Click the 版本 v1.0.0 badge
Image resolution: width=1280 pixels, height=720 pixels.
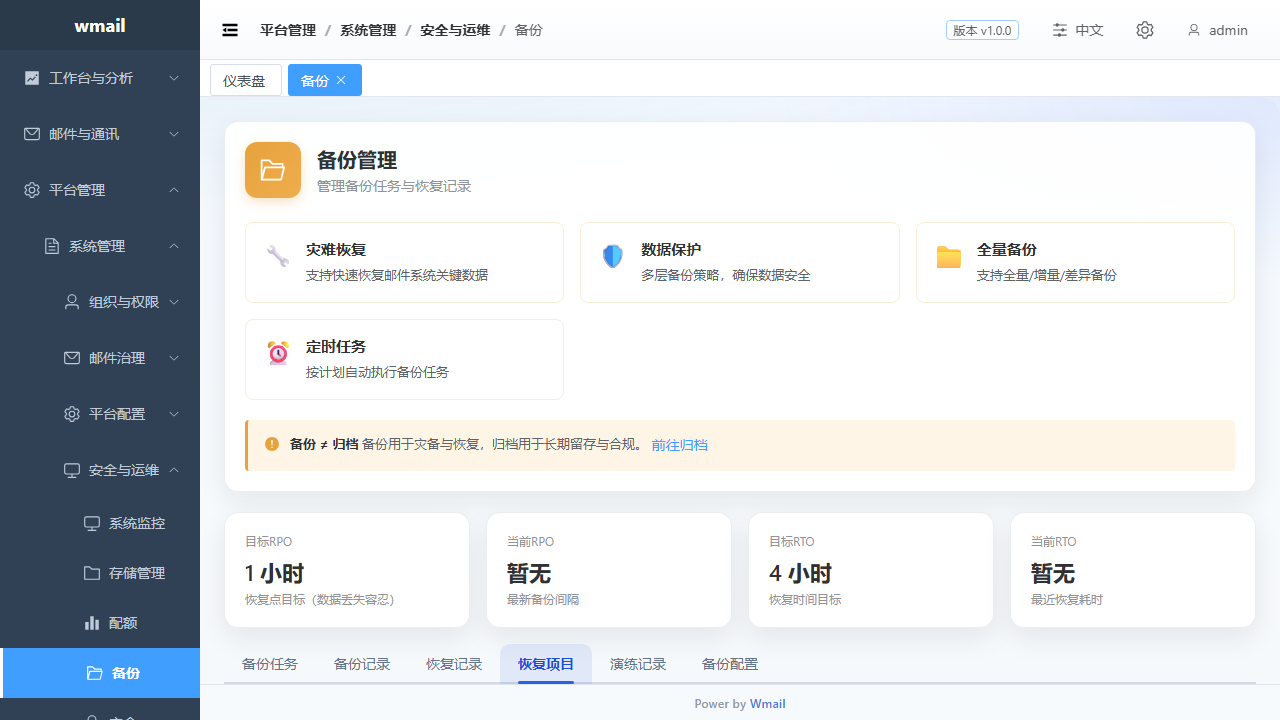[x=982, y=30]
